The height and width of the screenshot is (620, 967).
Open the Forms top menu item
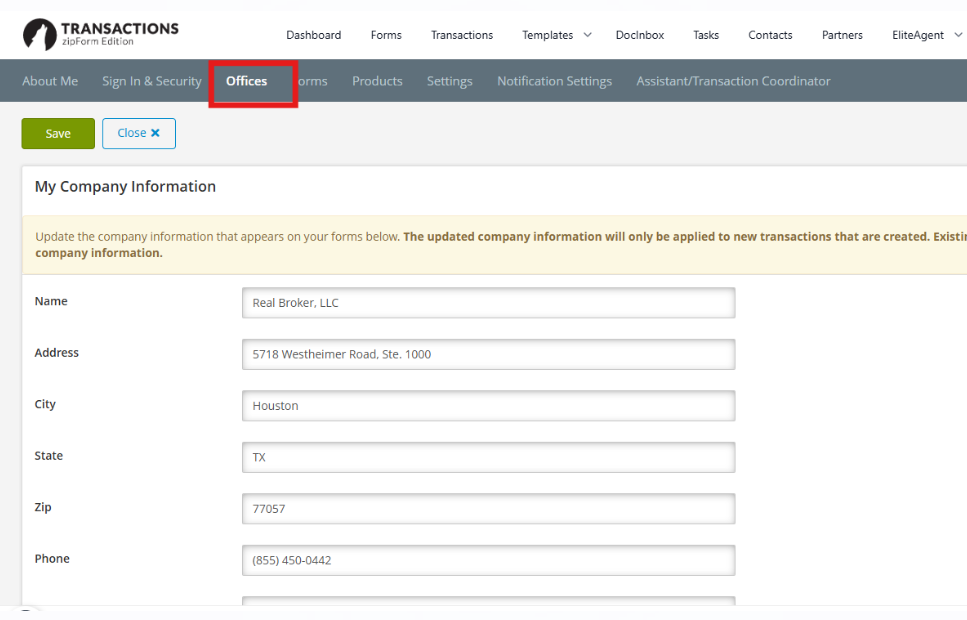[386, 35]
